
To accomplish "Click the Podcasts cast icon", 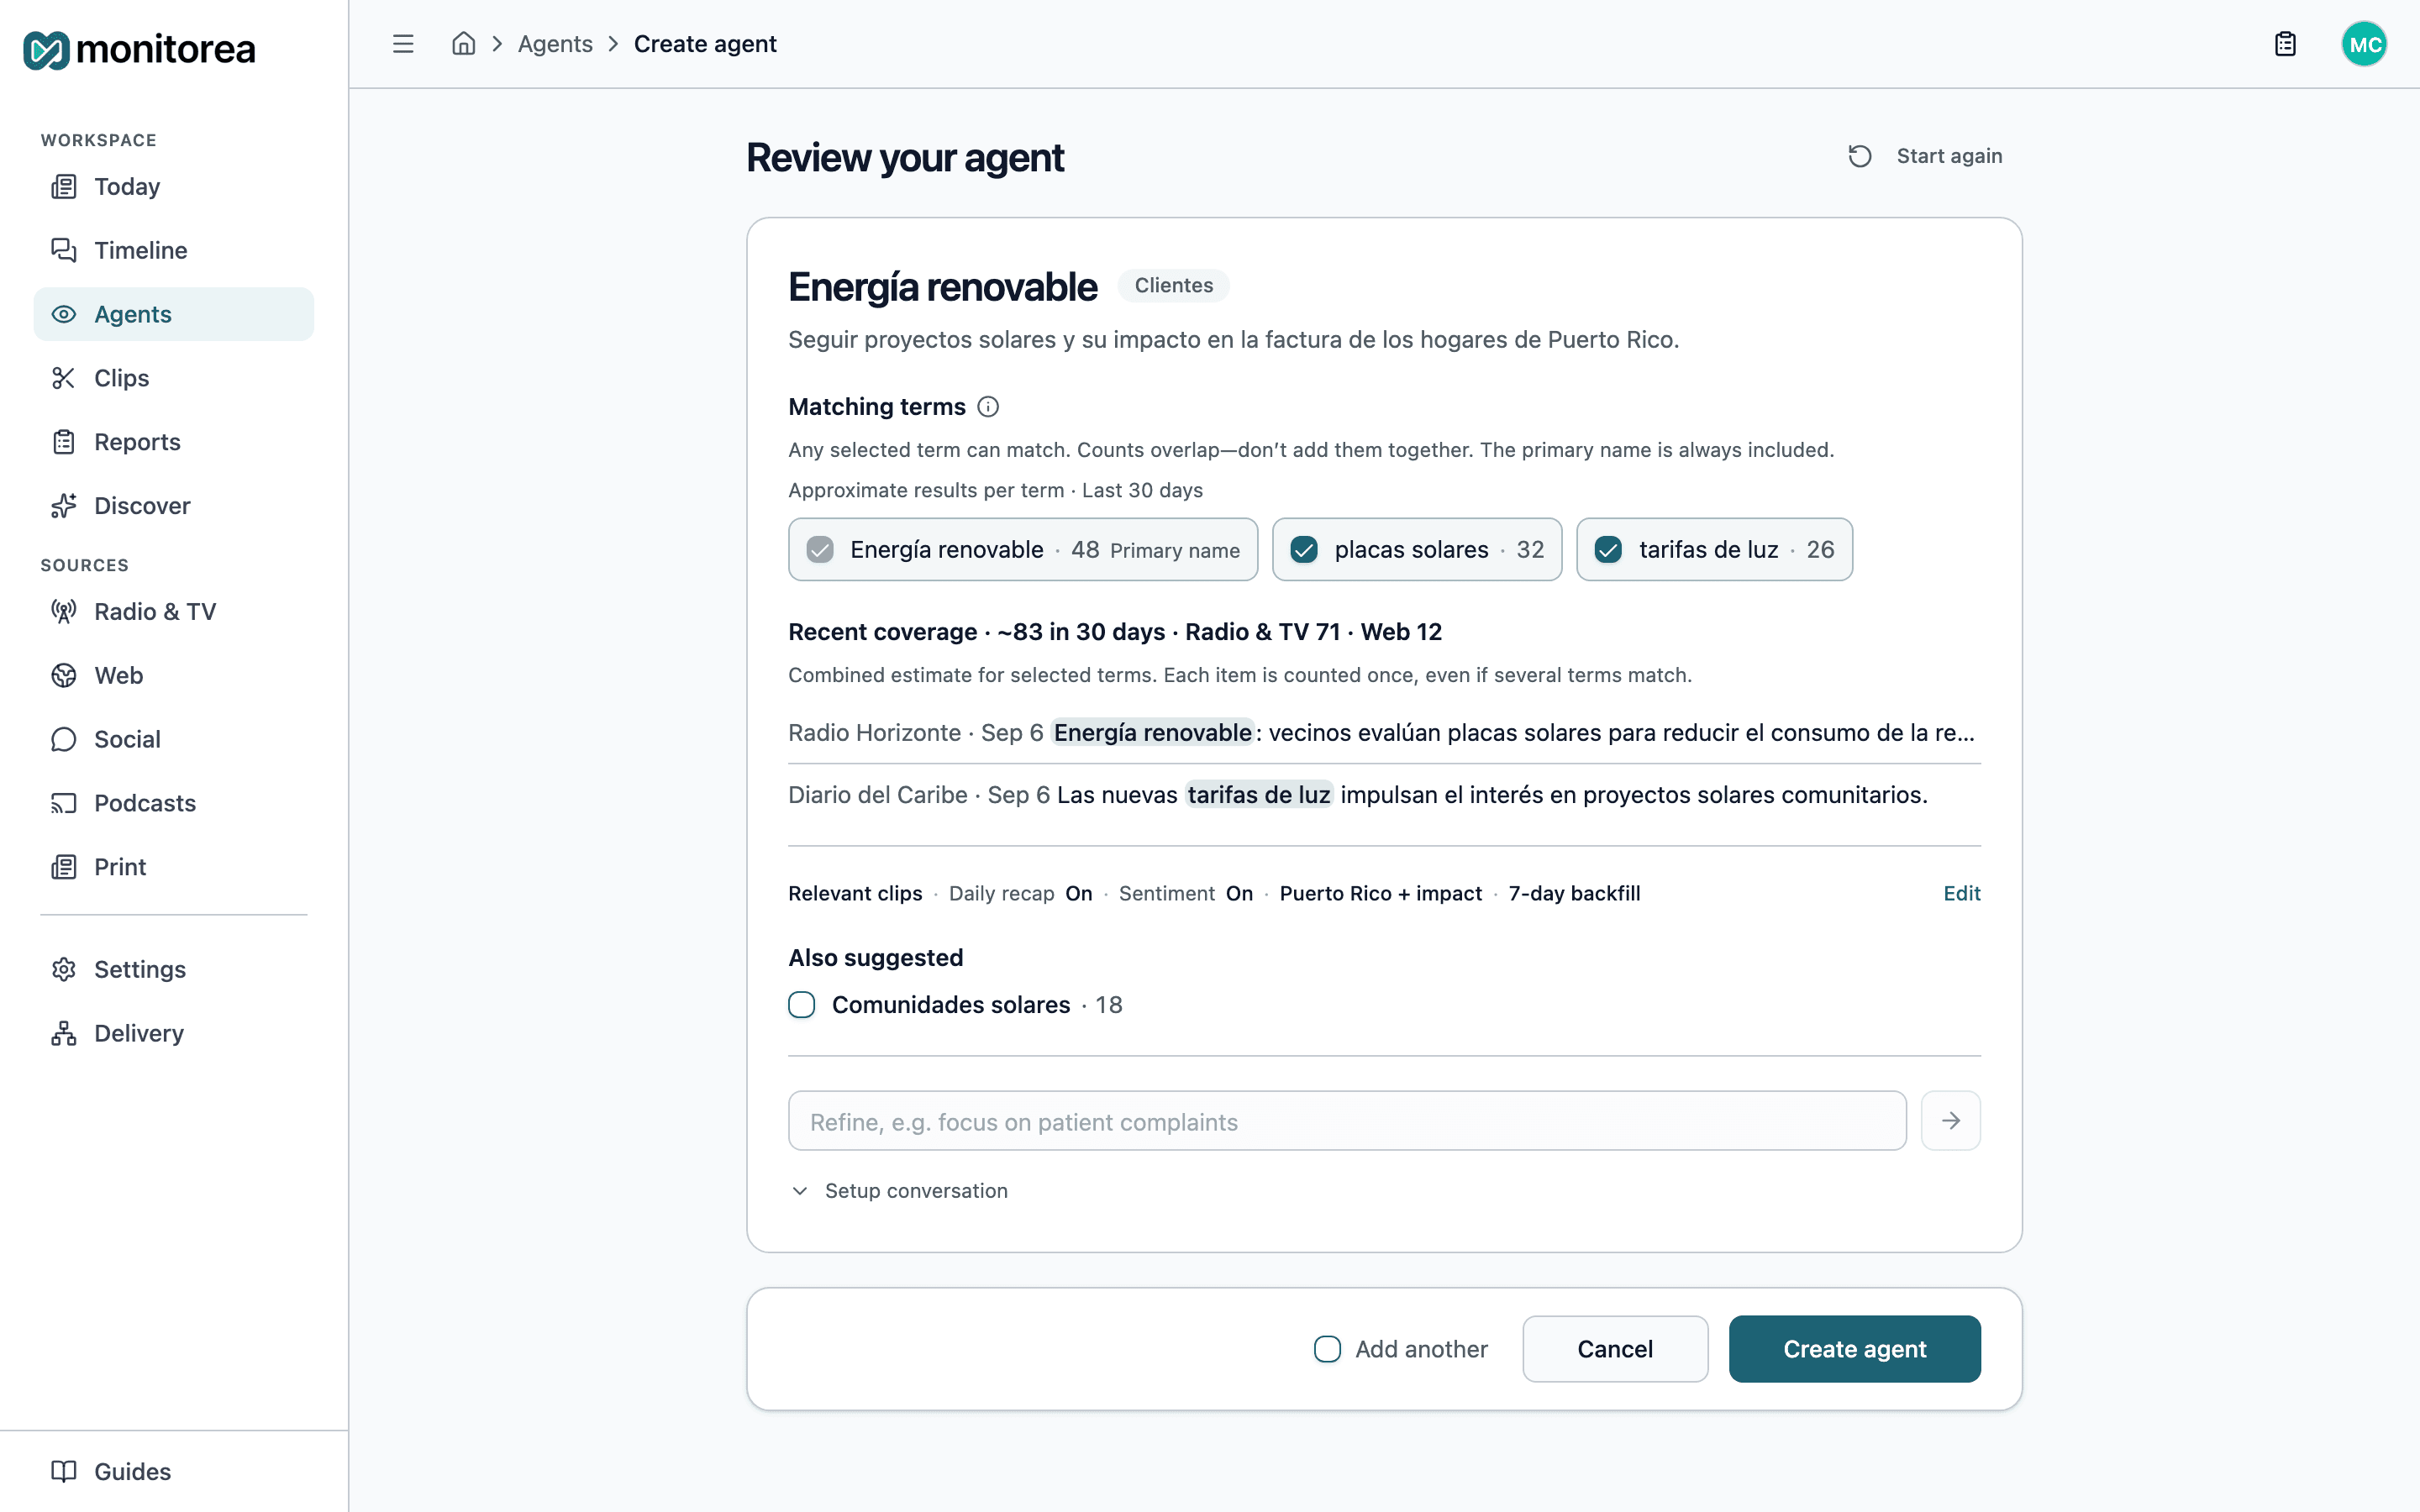I will click(64, 804).
